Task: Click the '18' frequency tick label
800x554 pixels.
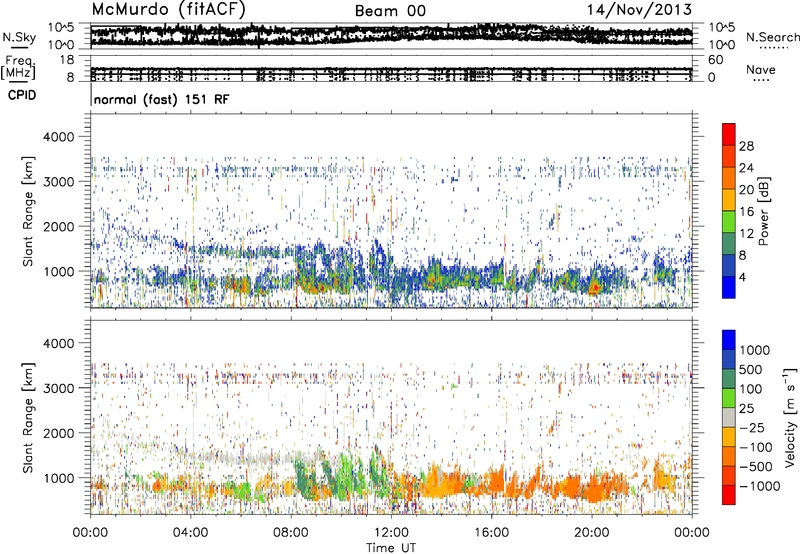Action: click(x=67, y=60)
